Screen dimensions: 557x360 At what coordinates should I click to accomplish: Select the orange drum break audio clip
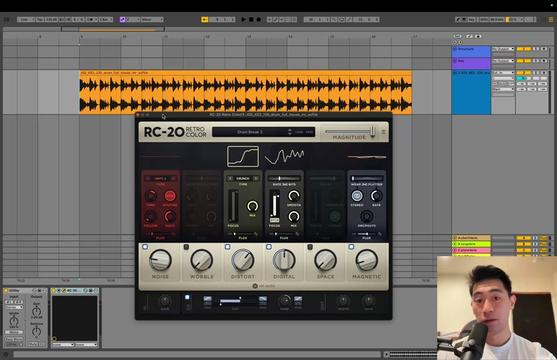pyautogui.click(x=245, y=92)
